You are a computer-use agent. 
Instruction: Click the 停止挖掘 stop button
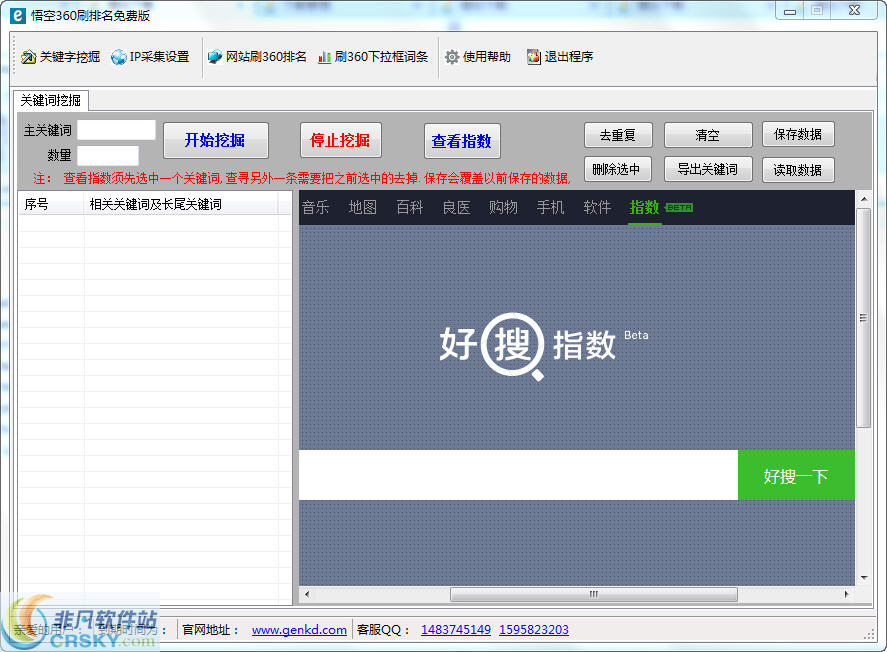point(341,140)
